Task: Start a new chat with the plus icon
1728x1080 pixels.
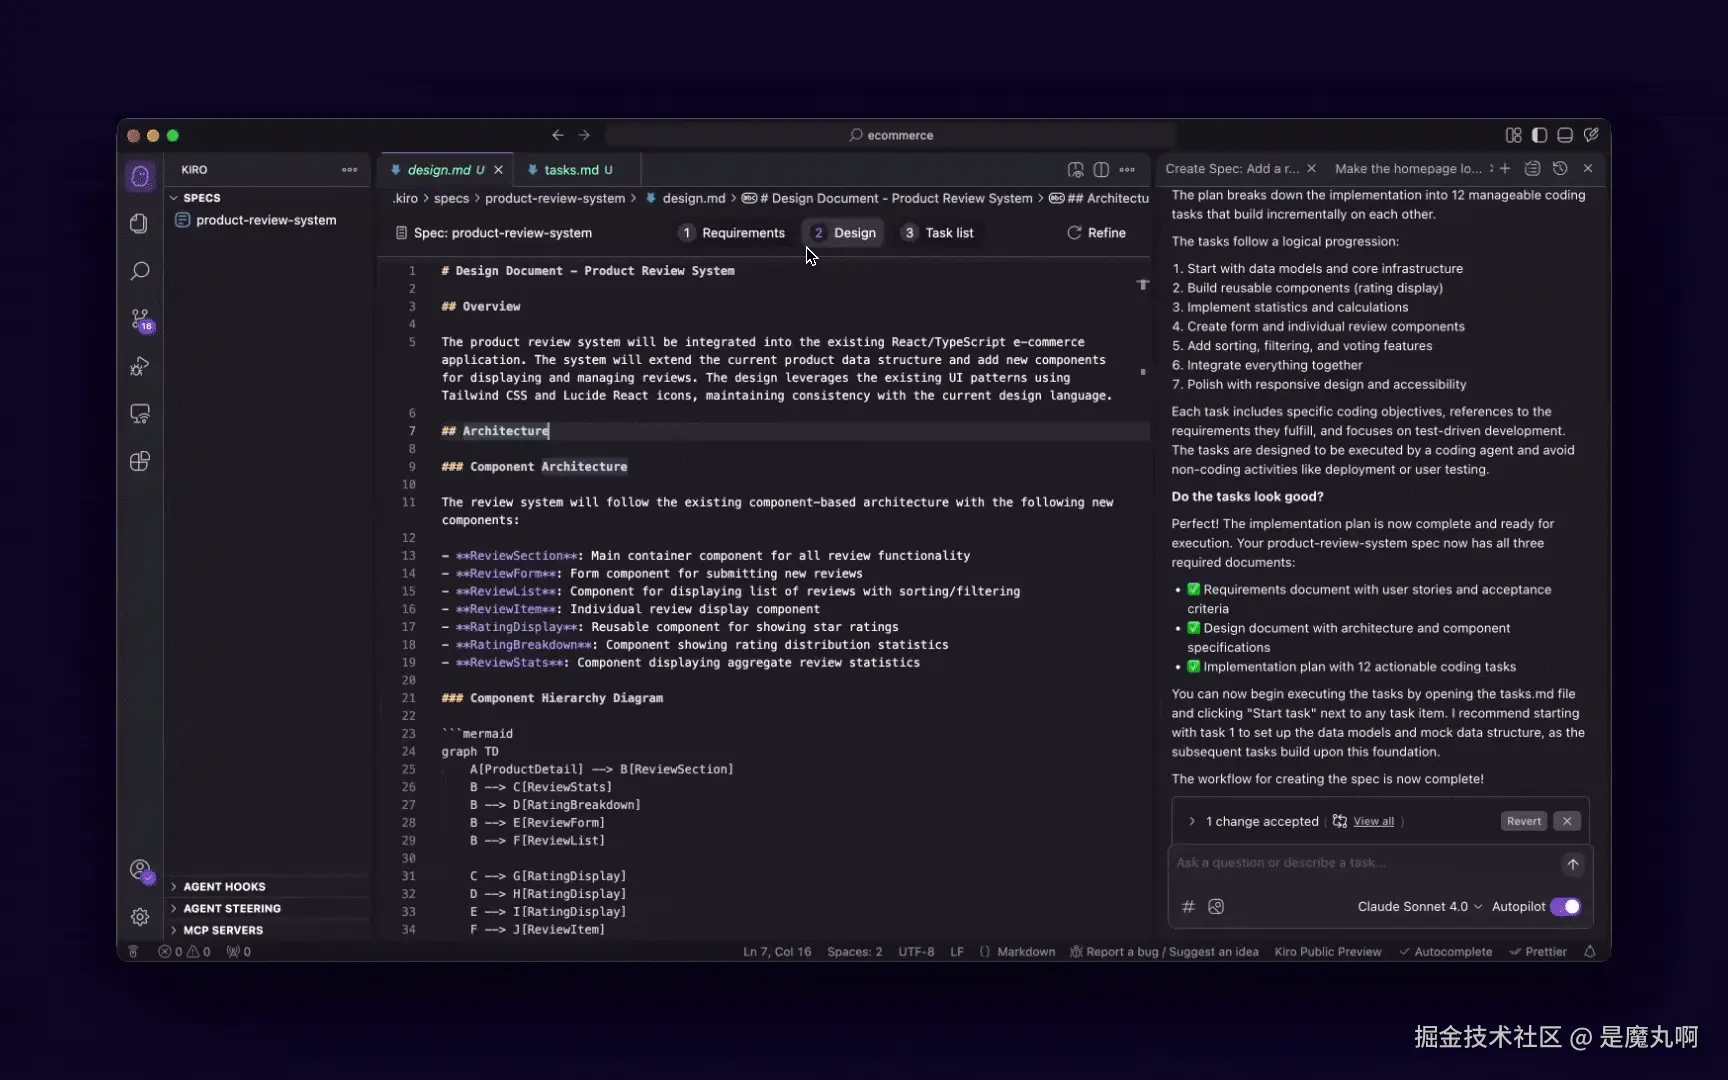Action: [1505, 168]
